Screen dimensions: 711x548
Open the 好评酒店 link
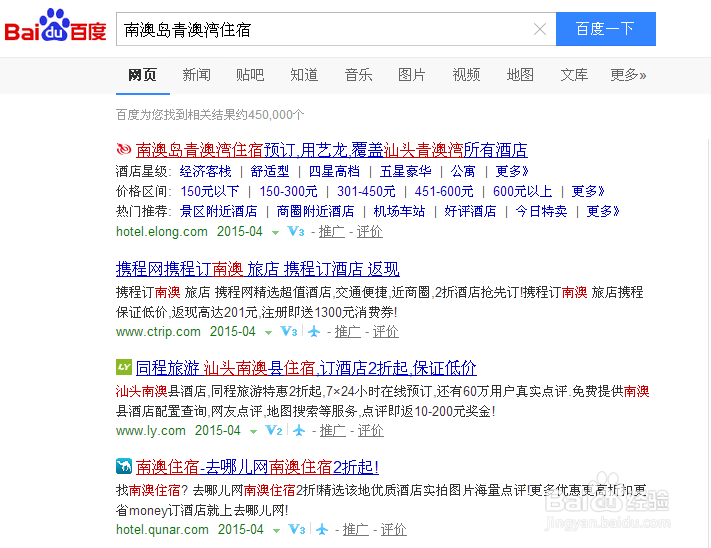pos(470,211)
